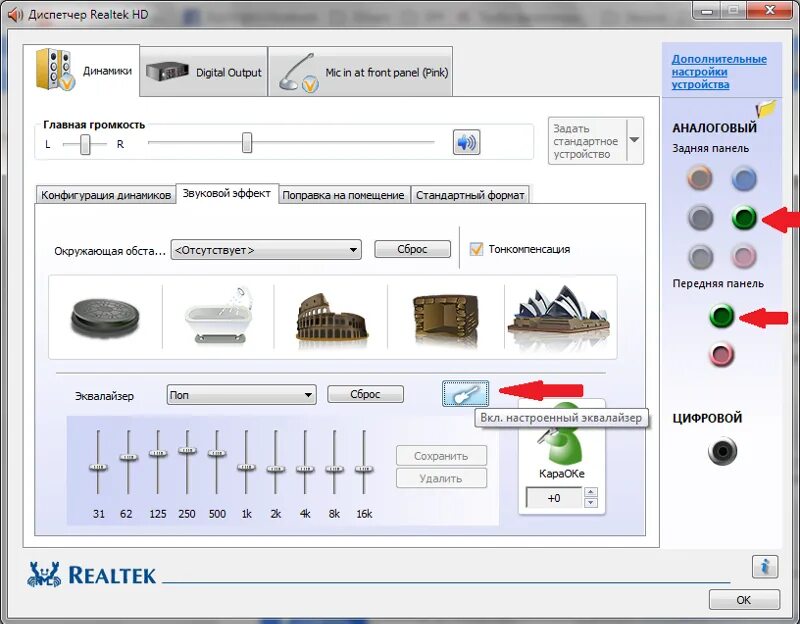Click the 8k equalizer slider
800x624 pixels.
[335, 468]
